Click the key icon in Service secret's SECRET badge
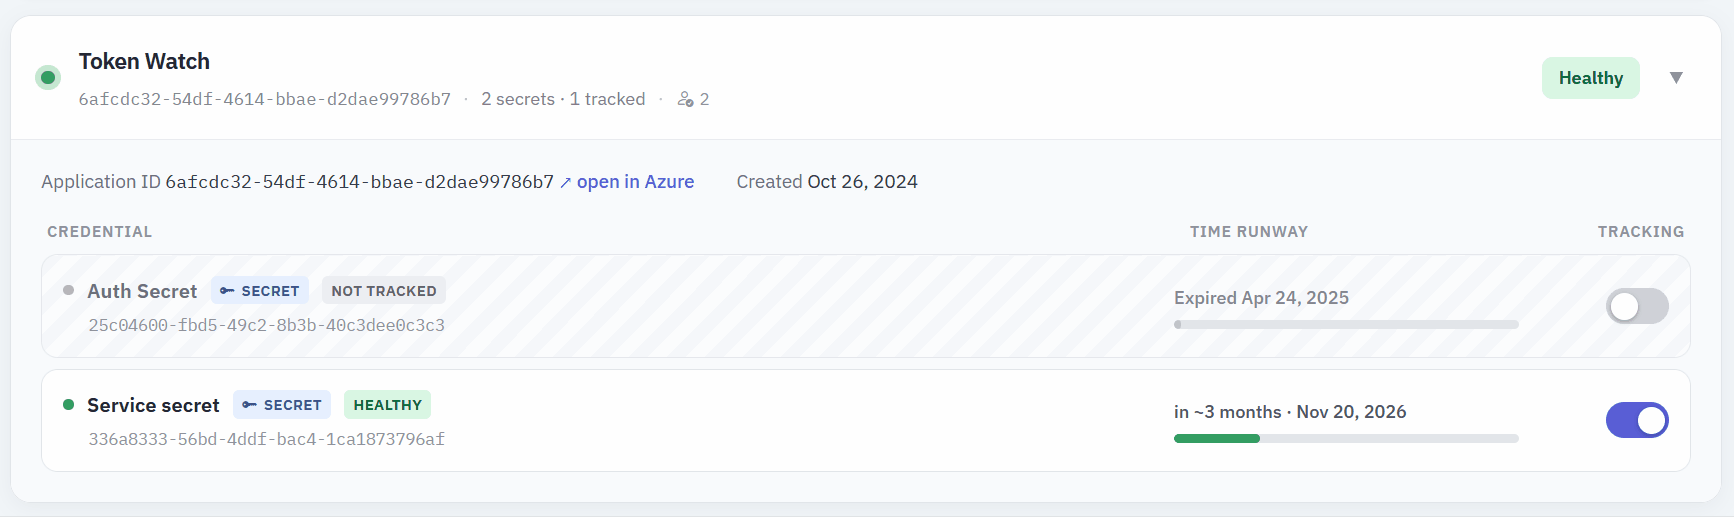Viewport: 1734px width, 517px height. 249,405
